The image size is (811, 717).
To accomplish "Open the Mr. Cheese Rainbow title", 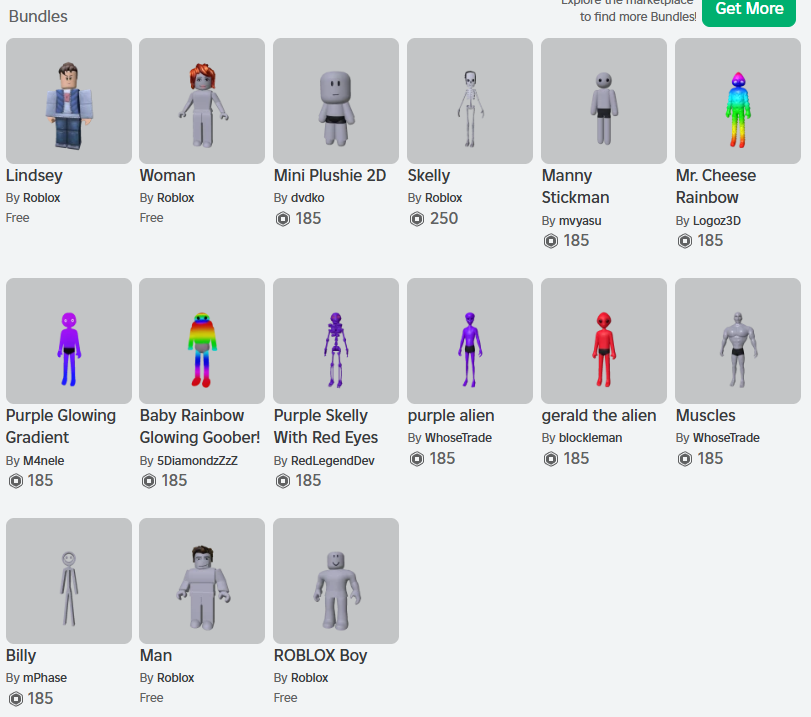I will (x=716, y=187).
